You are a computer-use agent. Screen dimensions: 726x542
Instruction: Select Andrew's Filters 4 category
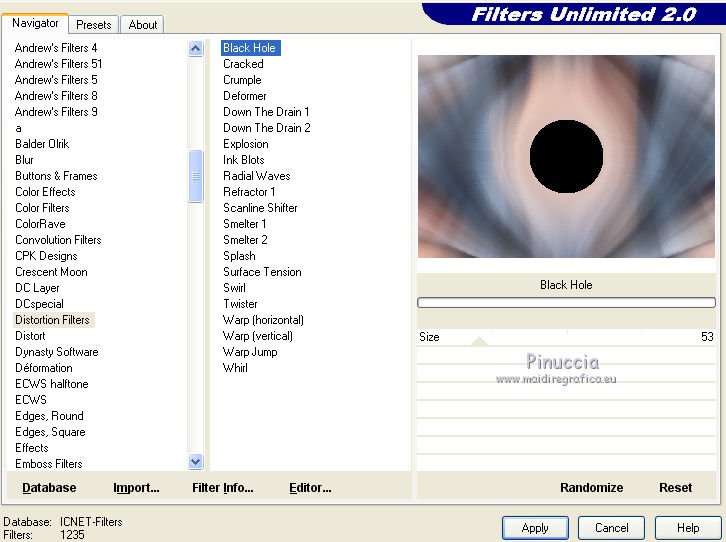56,48
